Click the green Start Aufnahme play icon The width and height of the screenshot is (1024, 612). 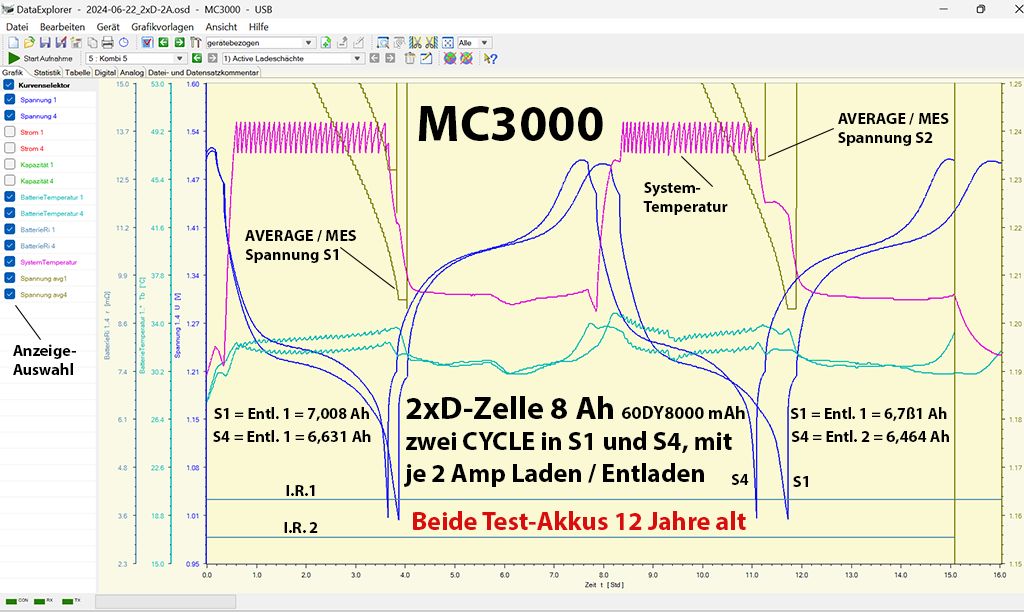point(13,58)
